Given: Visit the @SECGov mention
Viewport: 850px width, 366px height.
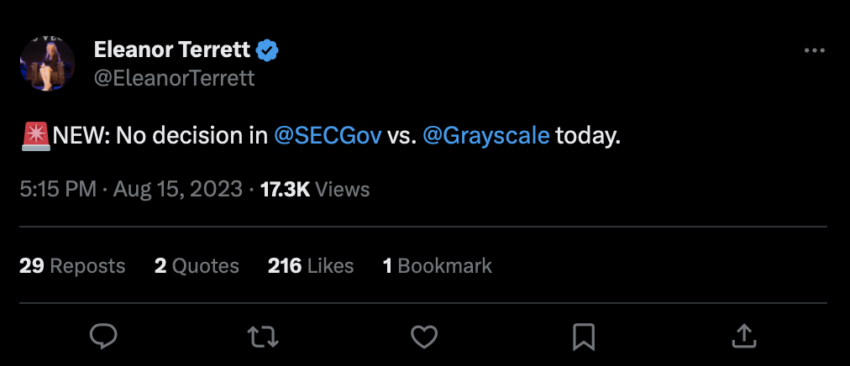Looking at the screenshot, I should [328, 136].
